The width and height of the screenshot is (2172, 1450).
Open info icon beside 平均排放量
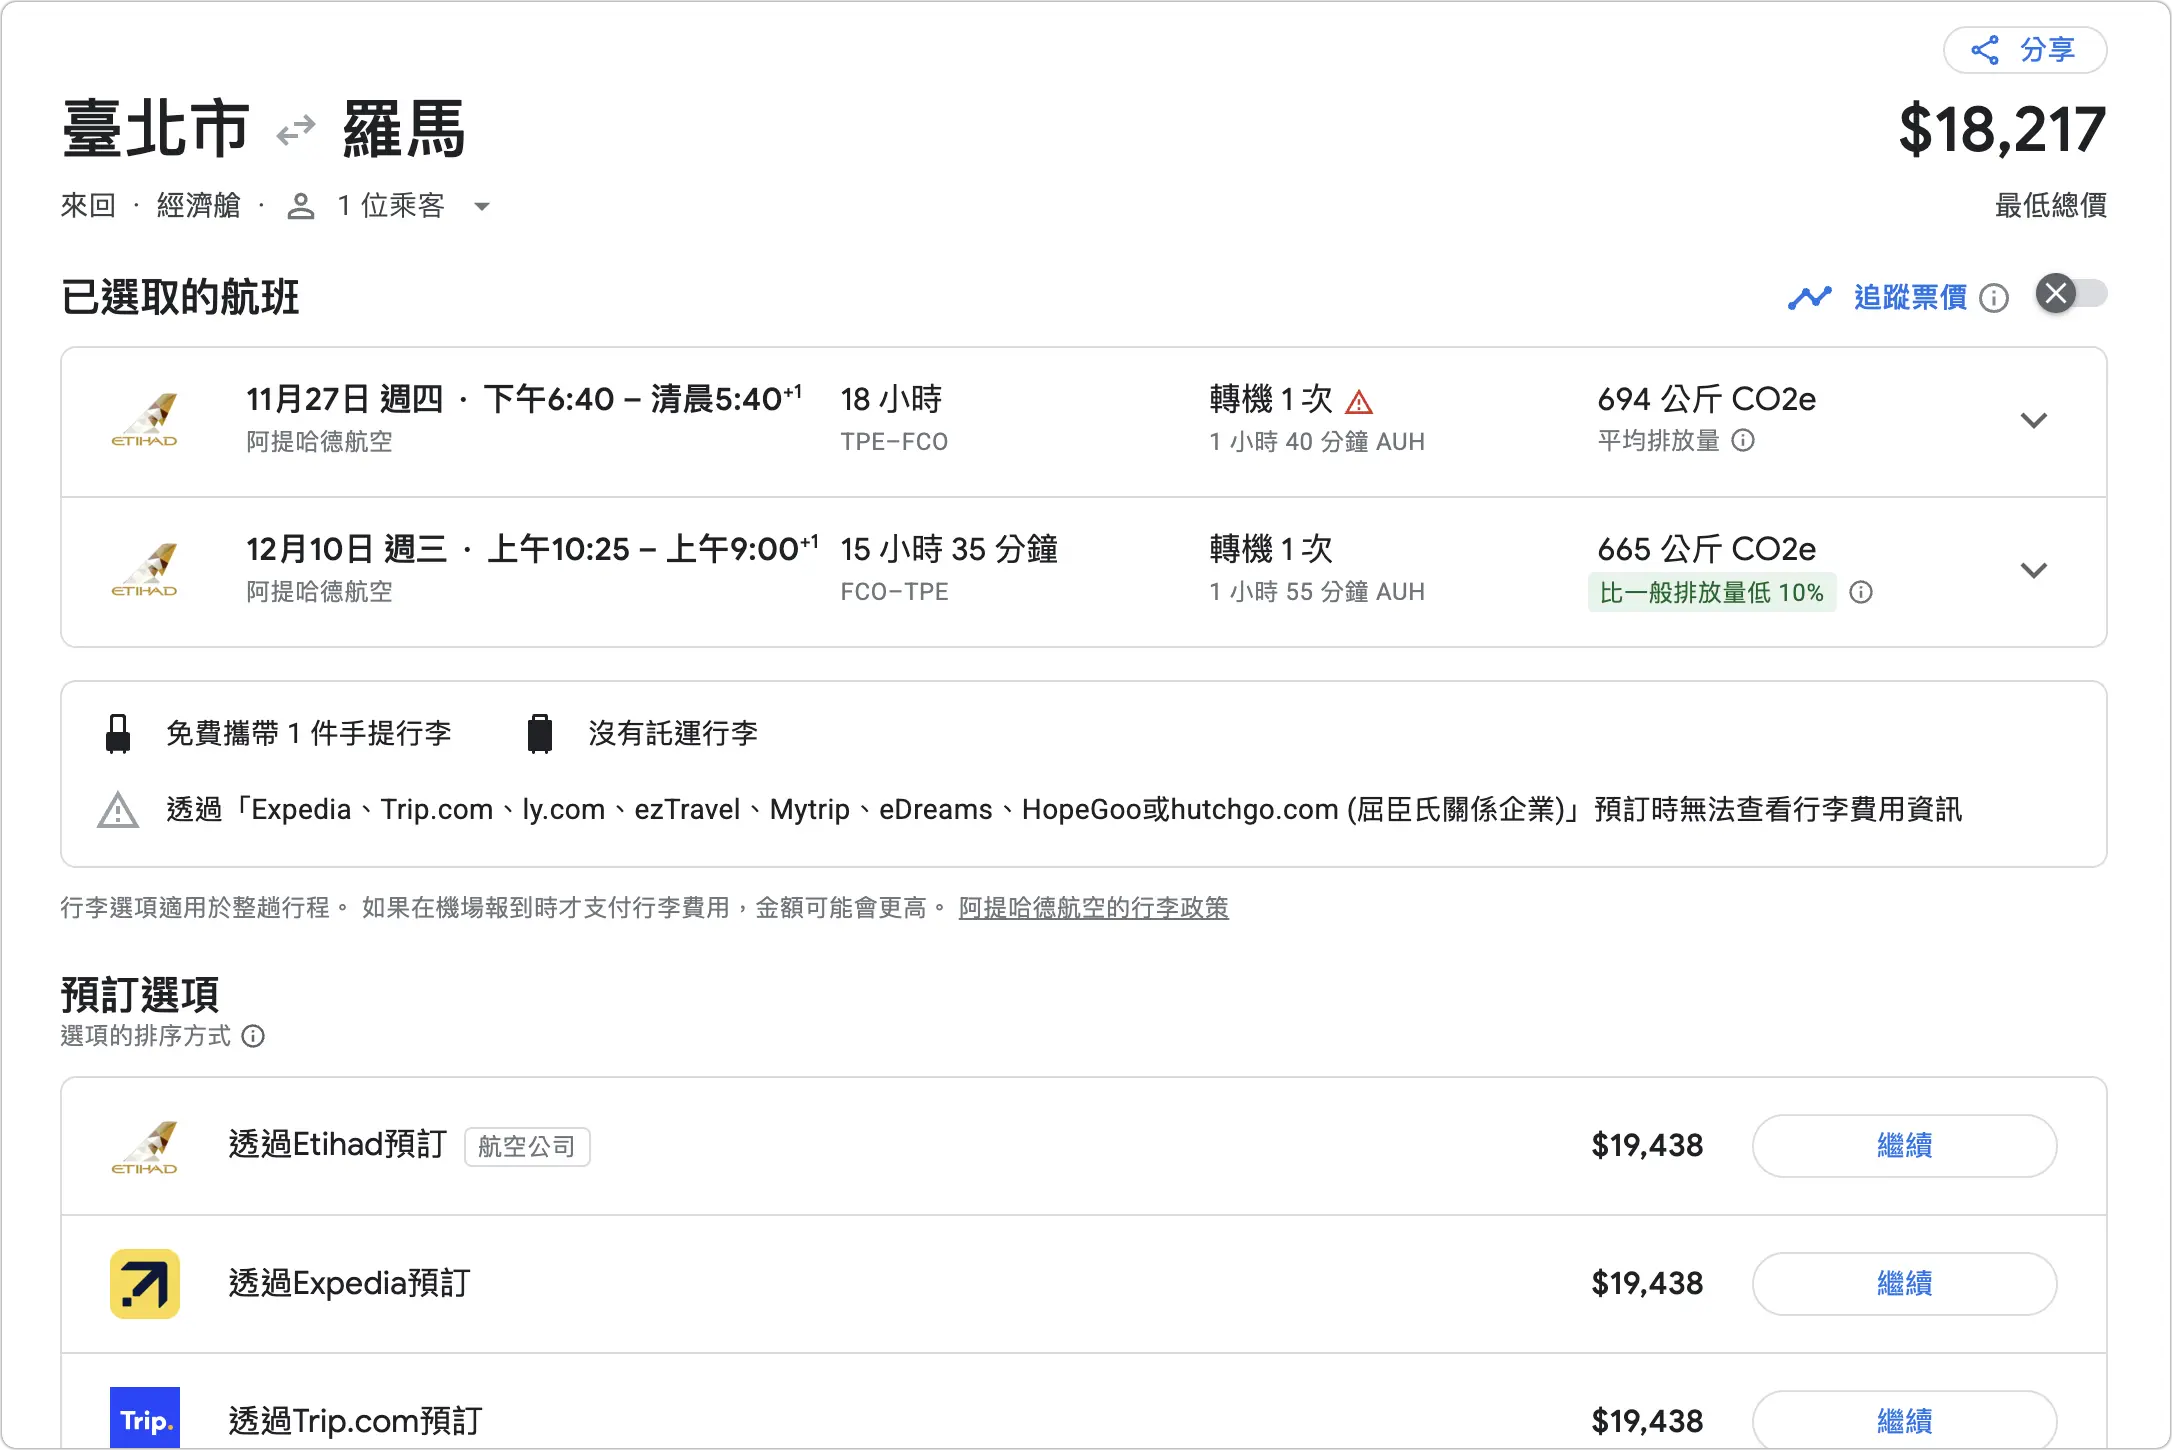tap(1743, 440)
